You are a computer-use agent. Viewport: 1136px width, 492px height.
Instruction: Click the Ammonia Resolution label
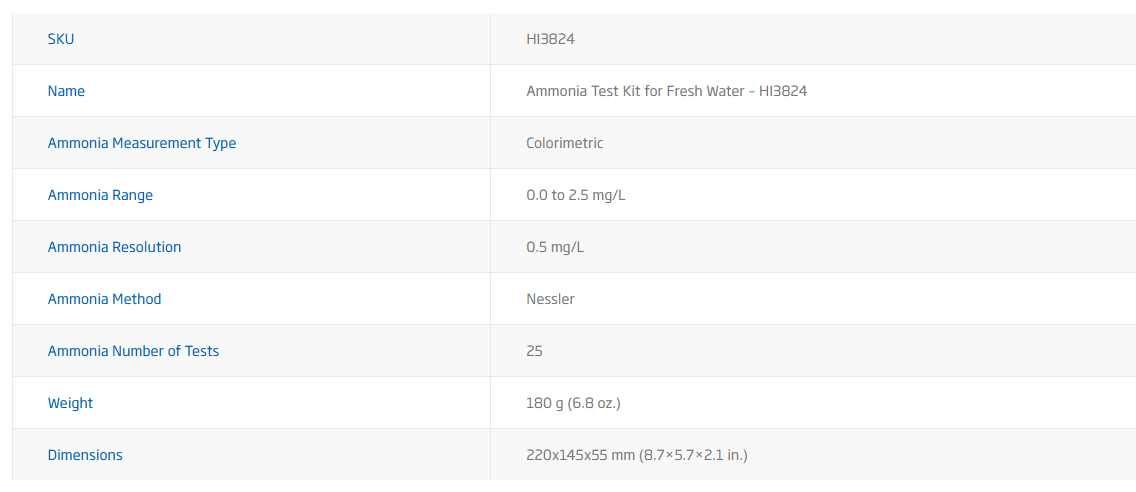pos(114,247)
